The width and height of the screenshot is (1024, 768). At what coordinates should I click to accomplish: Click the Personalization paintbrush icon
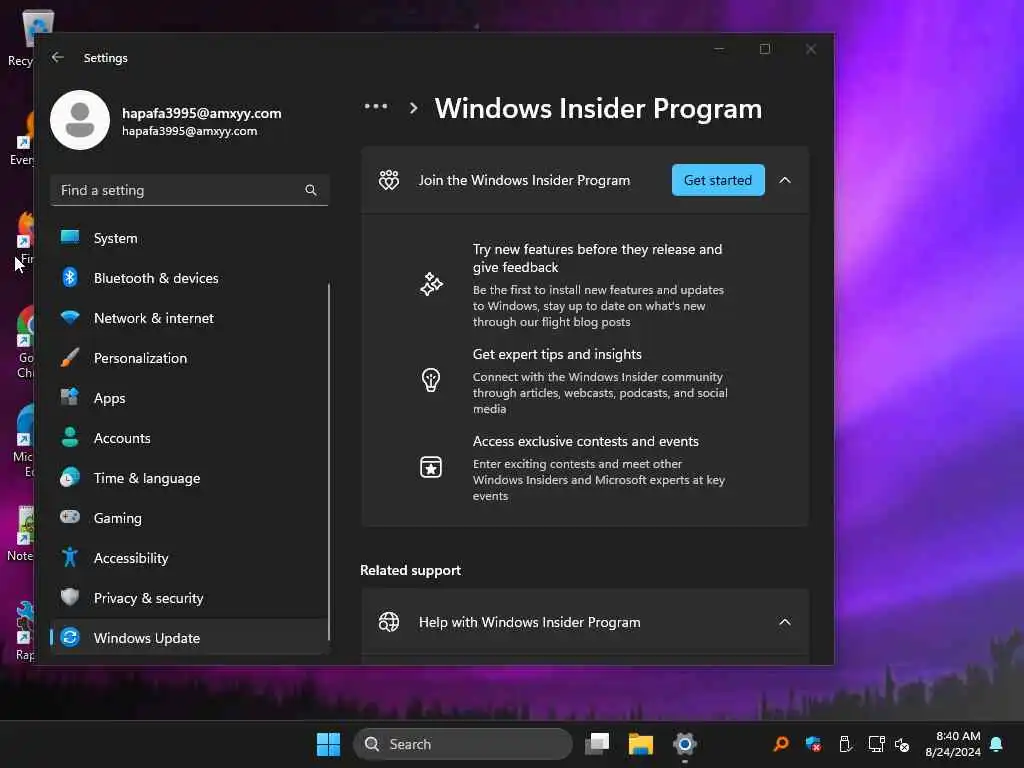pos(70,357)
